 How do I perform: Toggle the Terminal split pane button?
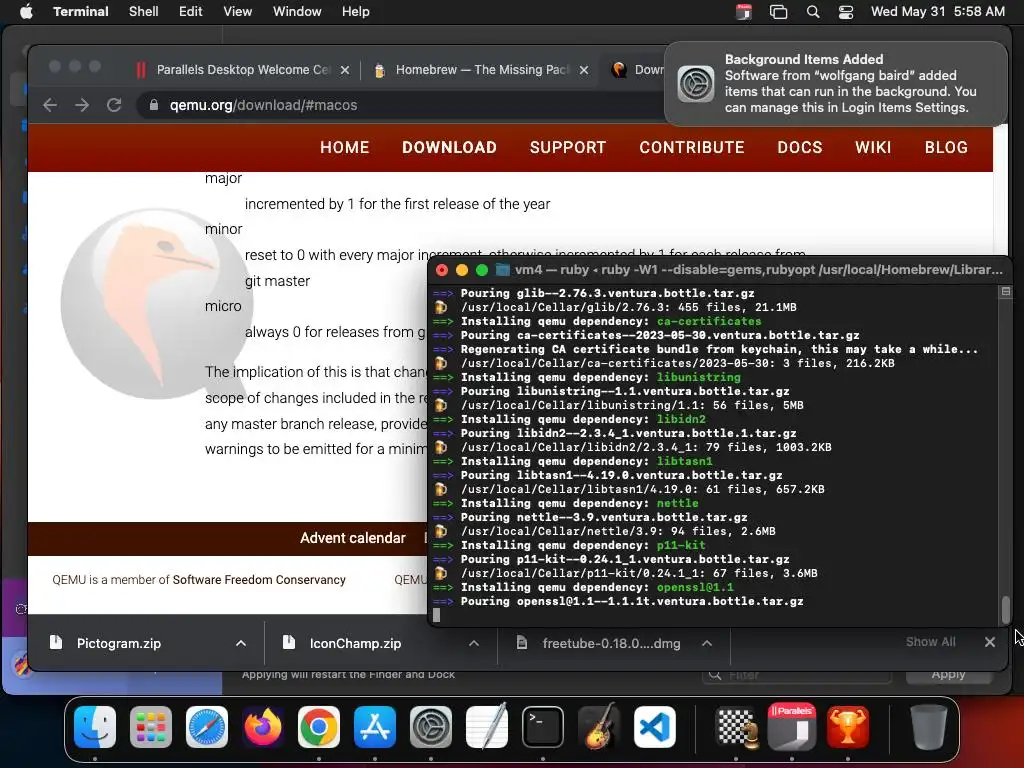click(x=1006, y=292)
